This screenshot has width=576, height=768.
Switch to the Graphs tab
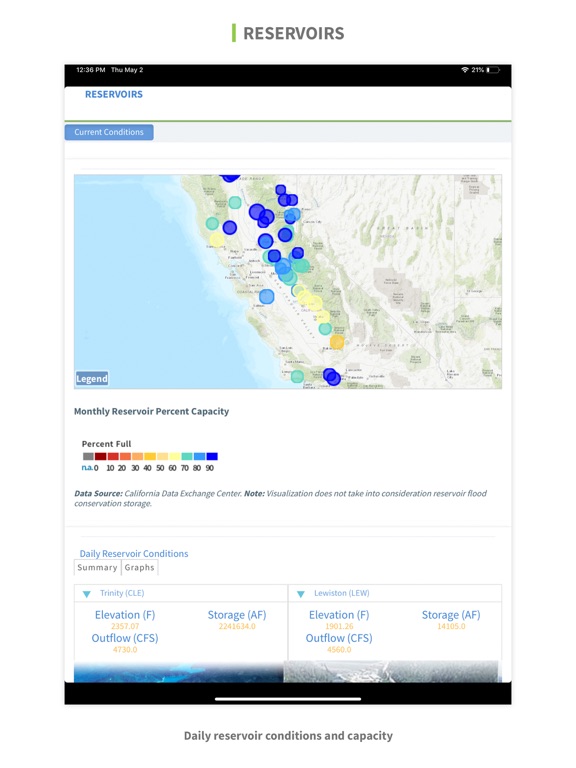coord(140,567)
